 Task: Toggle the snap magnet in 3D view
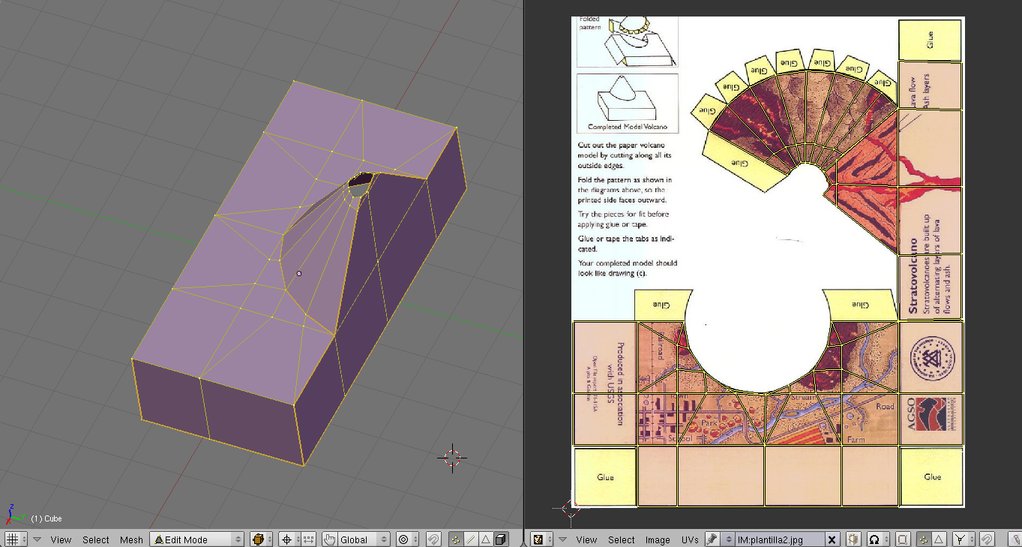433,539
